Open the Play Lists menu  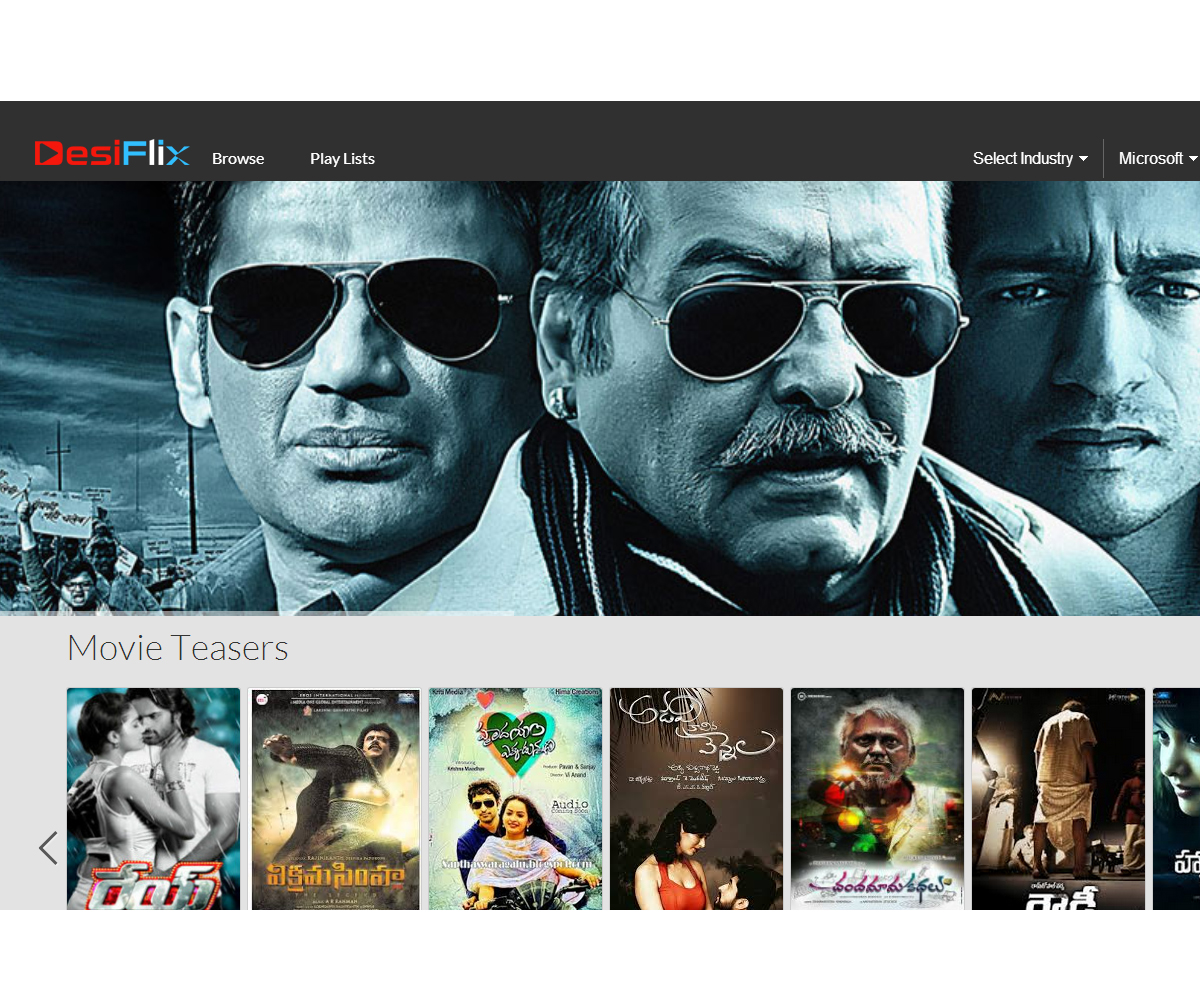(x=342, y=158)
